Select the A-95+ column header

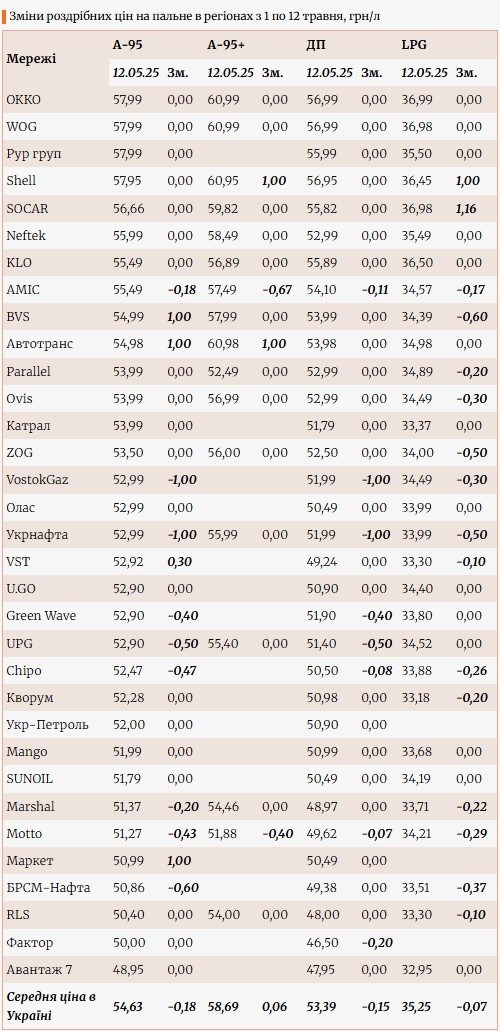[x=226, y=45]
